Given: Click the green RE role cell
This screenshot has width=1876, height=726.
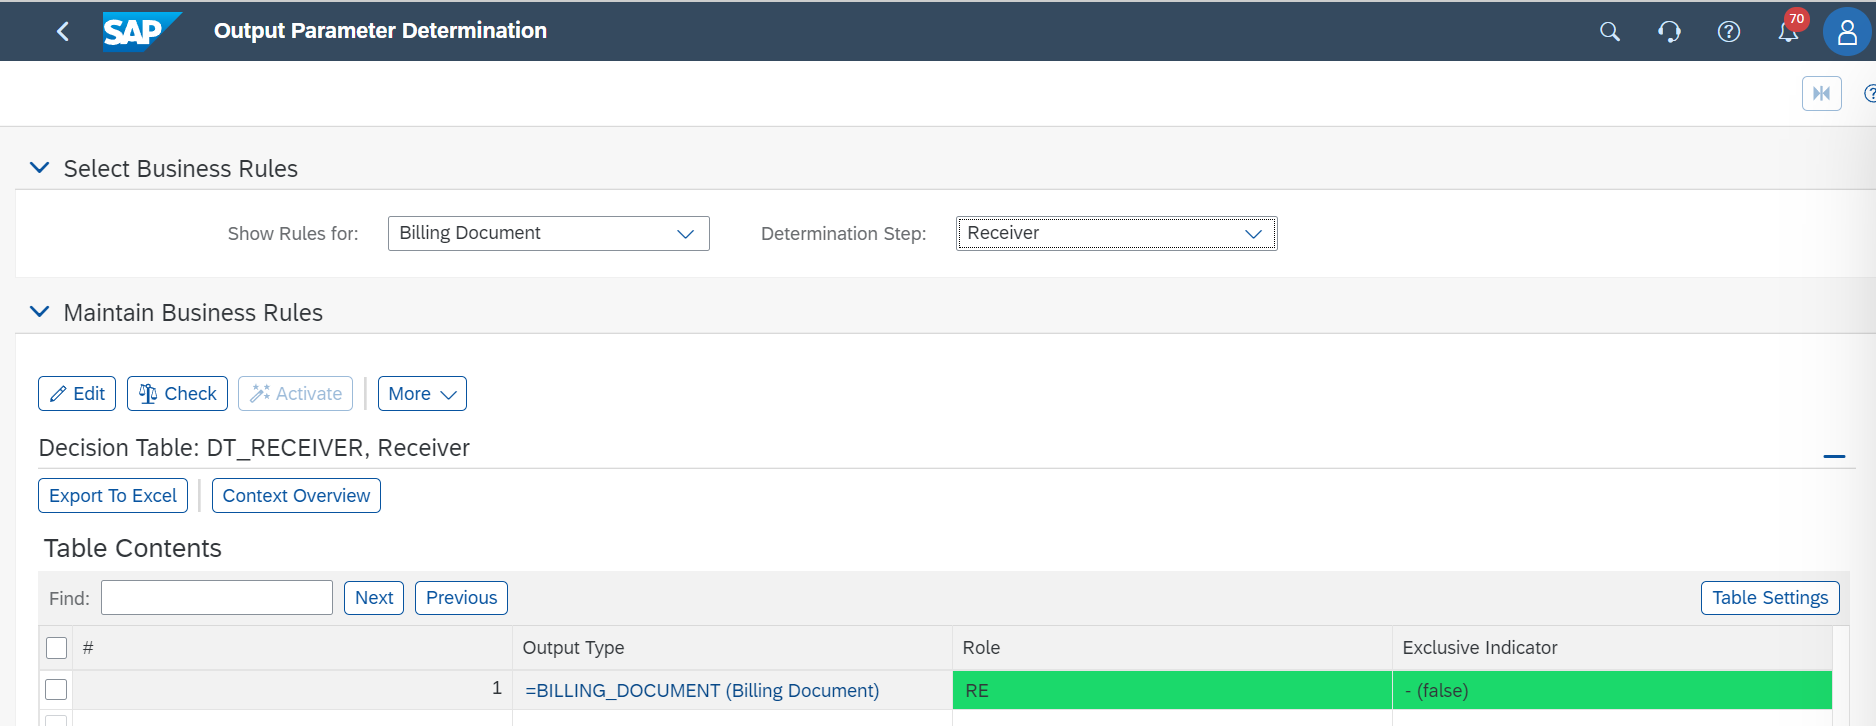Looking at the screenshot, I should [1171, 691].
